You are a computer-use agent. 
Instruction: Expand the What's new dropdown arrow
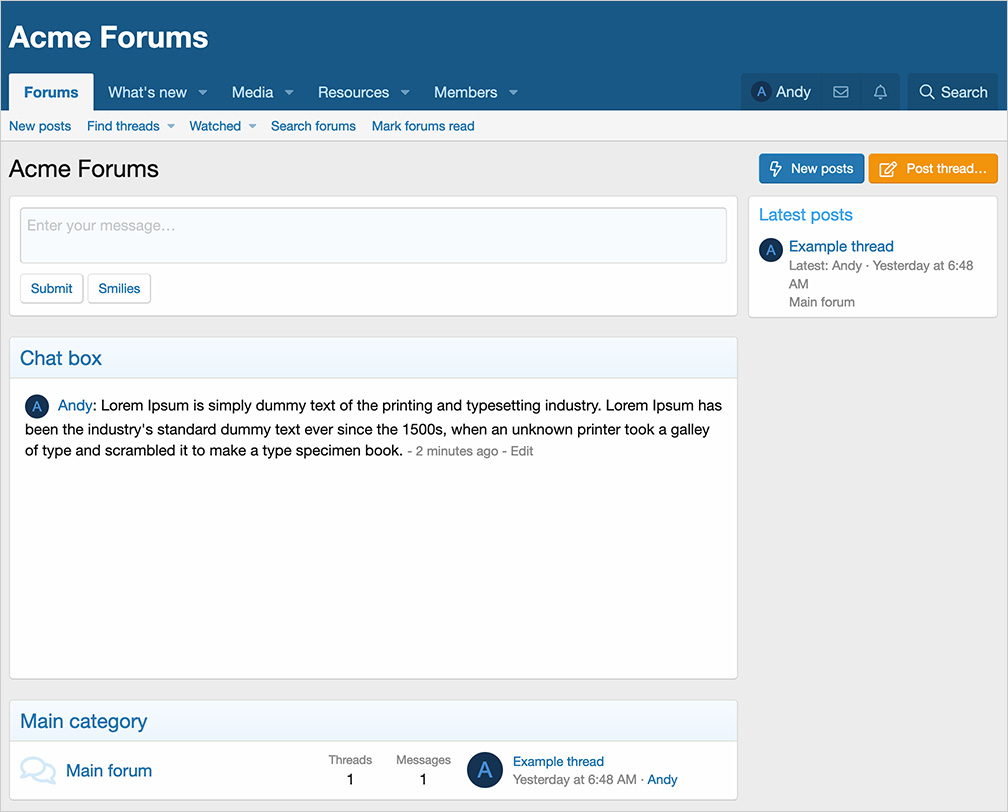pos(203,93)
